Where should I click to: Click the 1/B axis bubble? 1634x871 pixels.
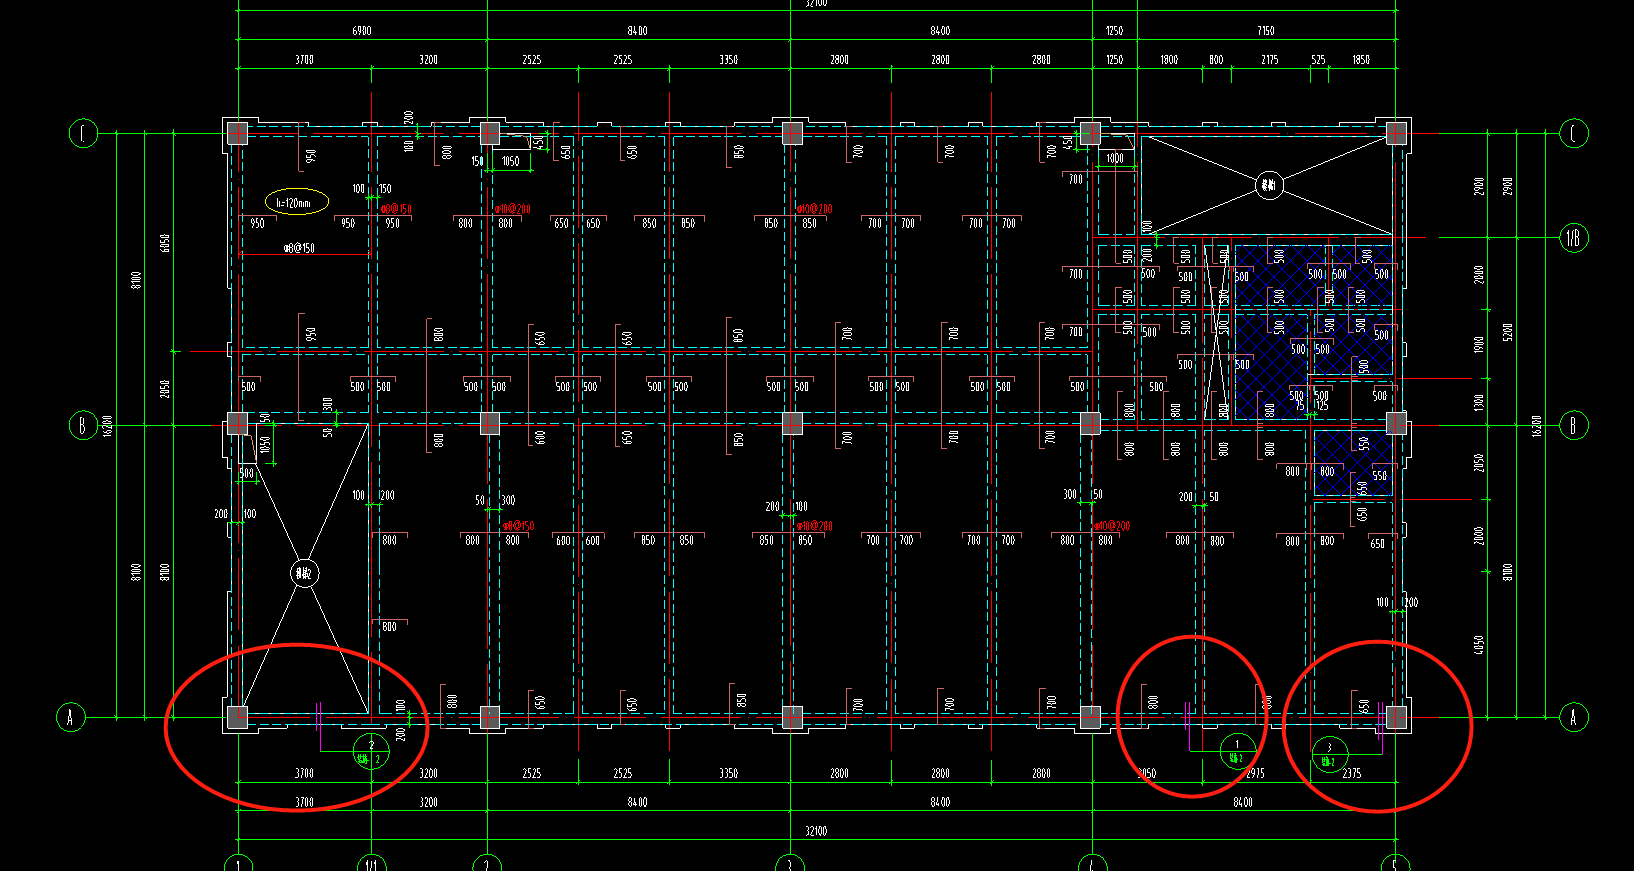(x=1574, y=238)
